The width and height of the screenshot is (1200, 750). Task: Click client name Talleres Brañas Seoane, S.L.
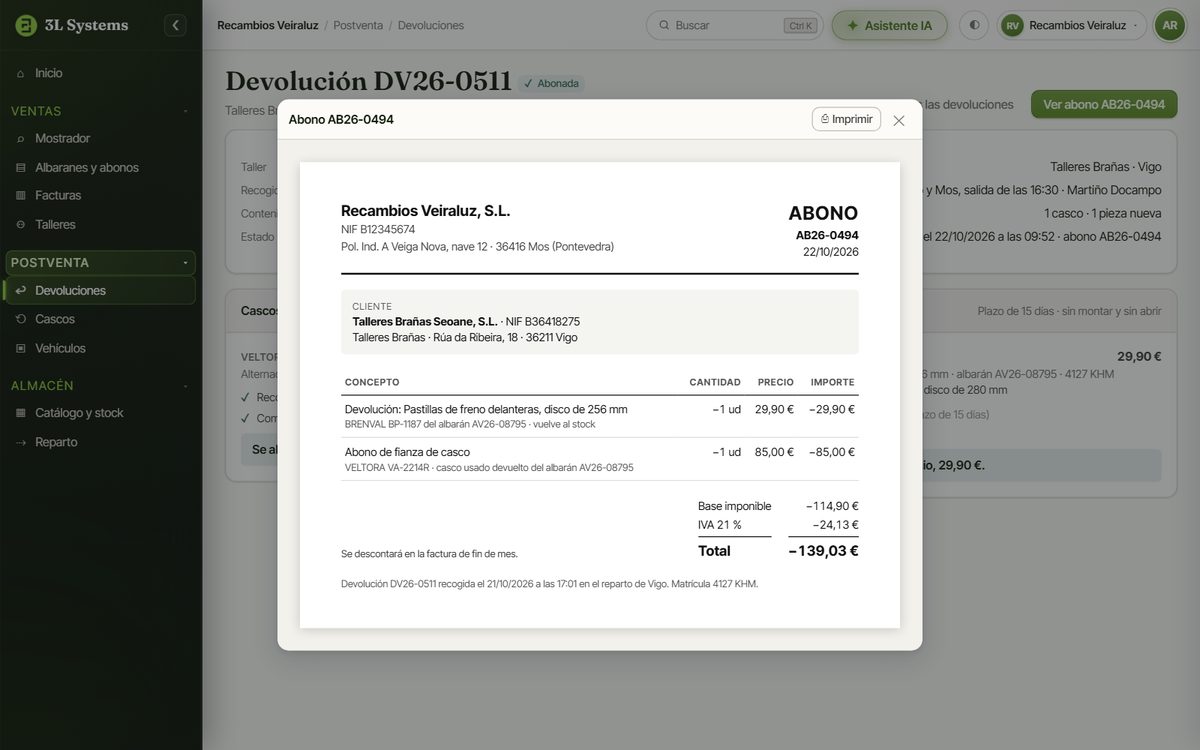click(425, 322)
